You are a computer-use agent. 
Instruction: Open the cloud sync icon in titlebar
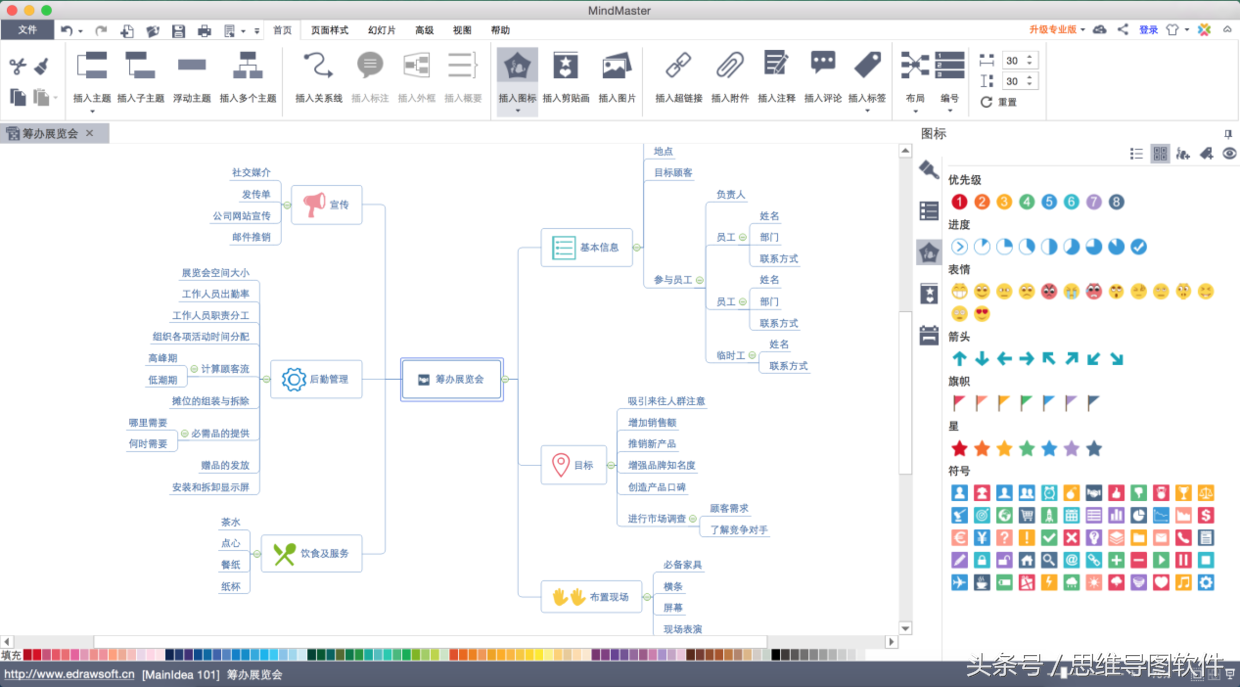[1098, 29]
